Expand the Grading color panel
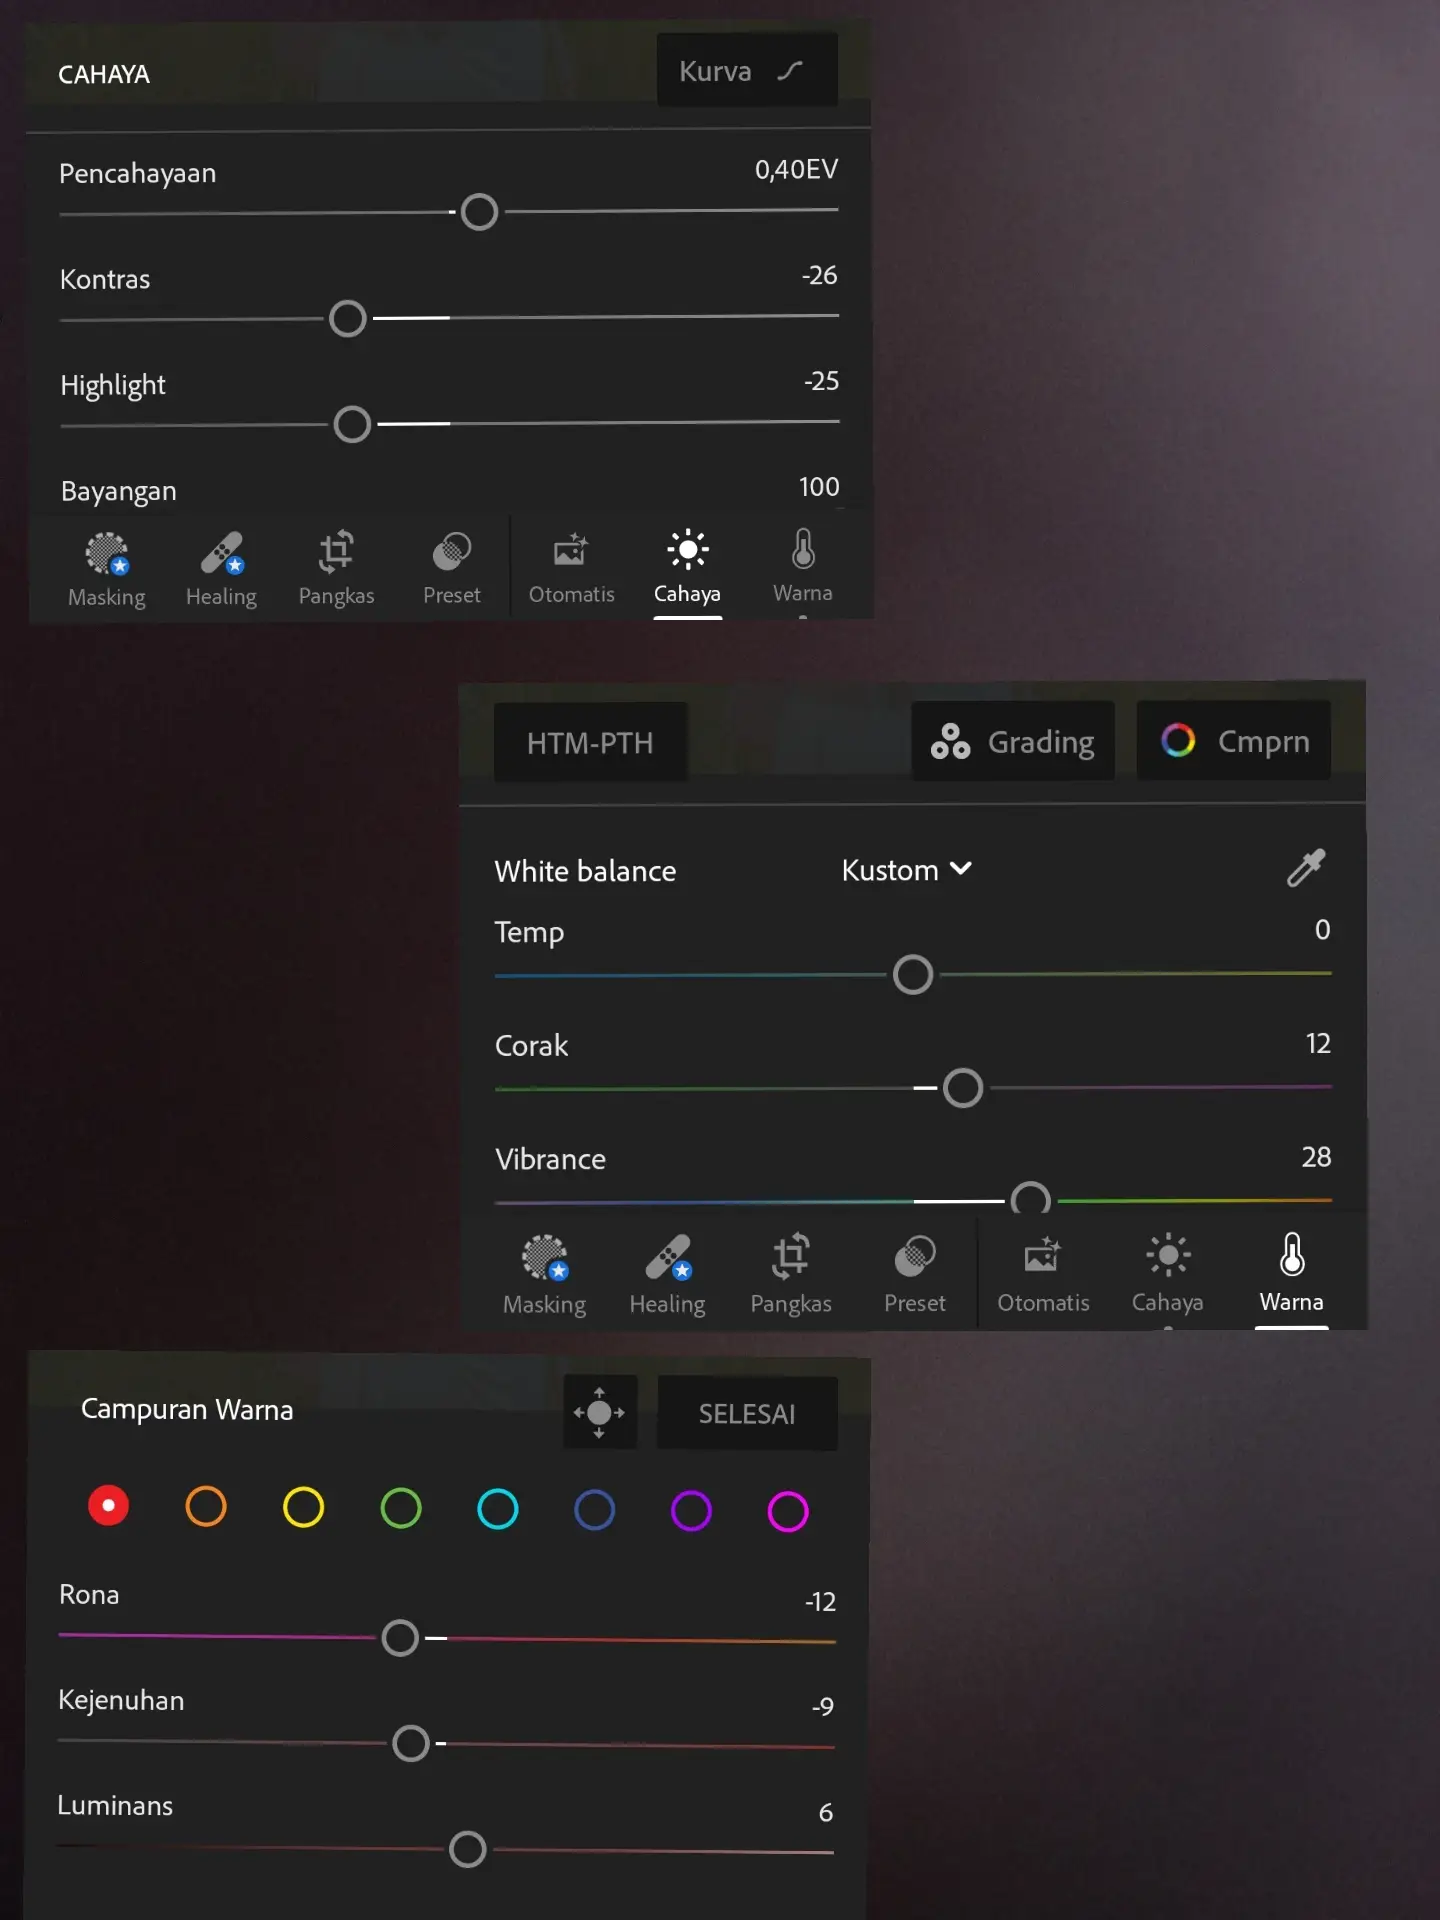Viewport: 1440px width, 1920px height. [1012, 742]
